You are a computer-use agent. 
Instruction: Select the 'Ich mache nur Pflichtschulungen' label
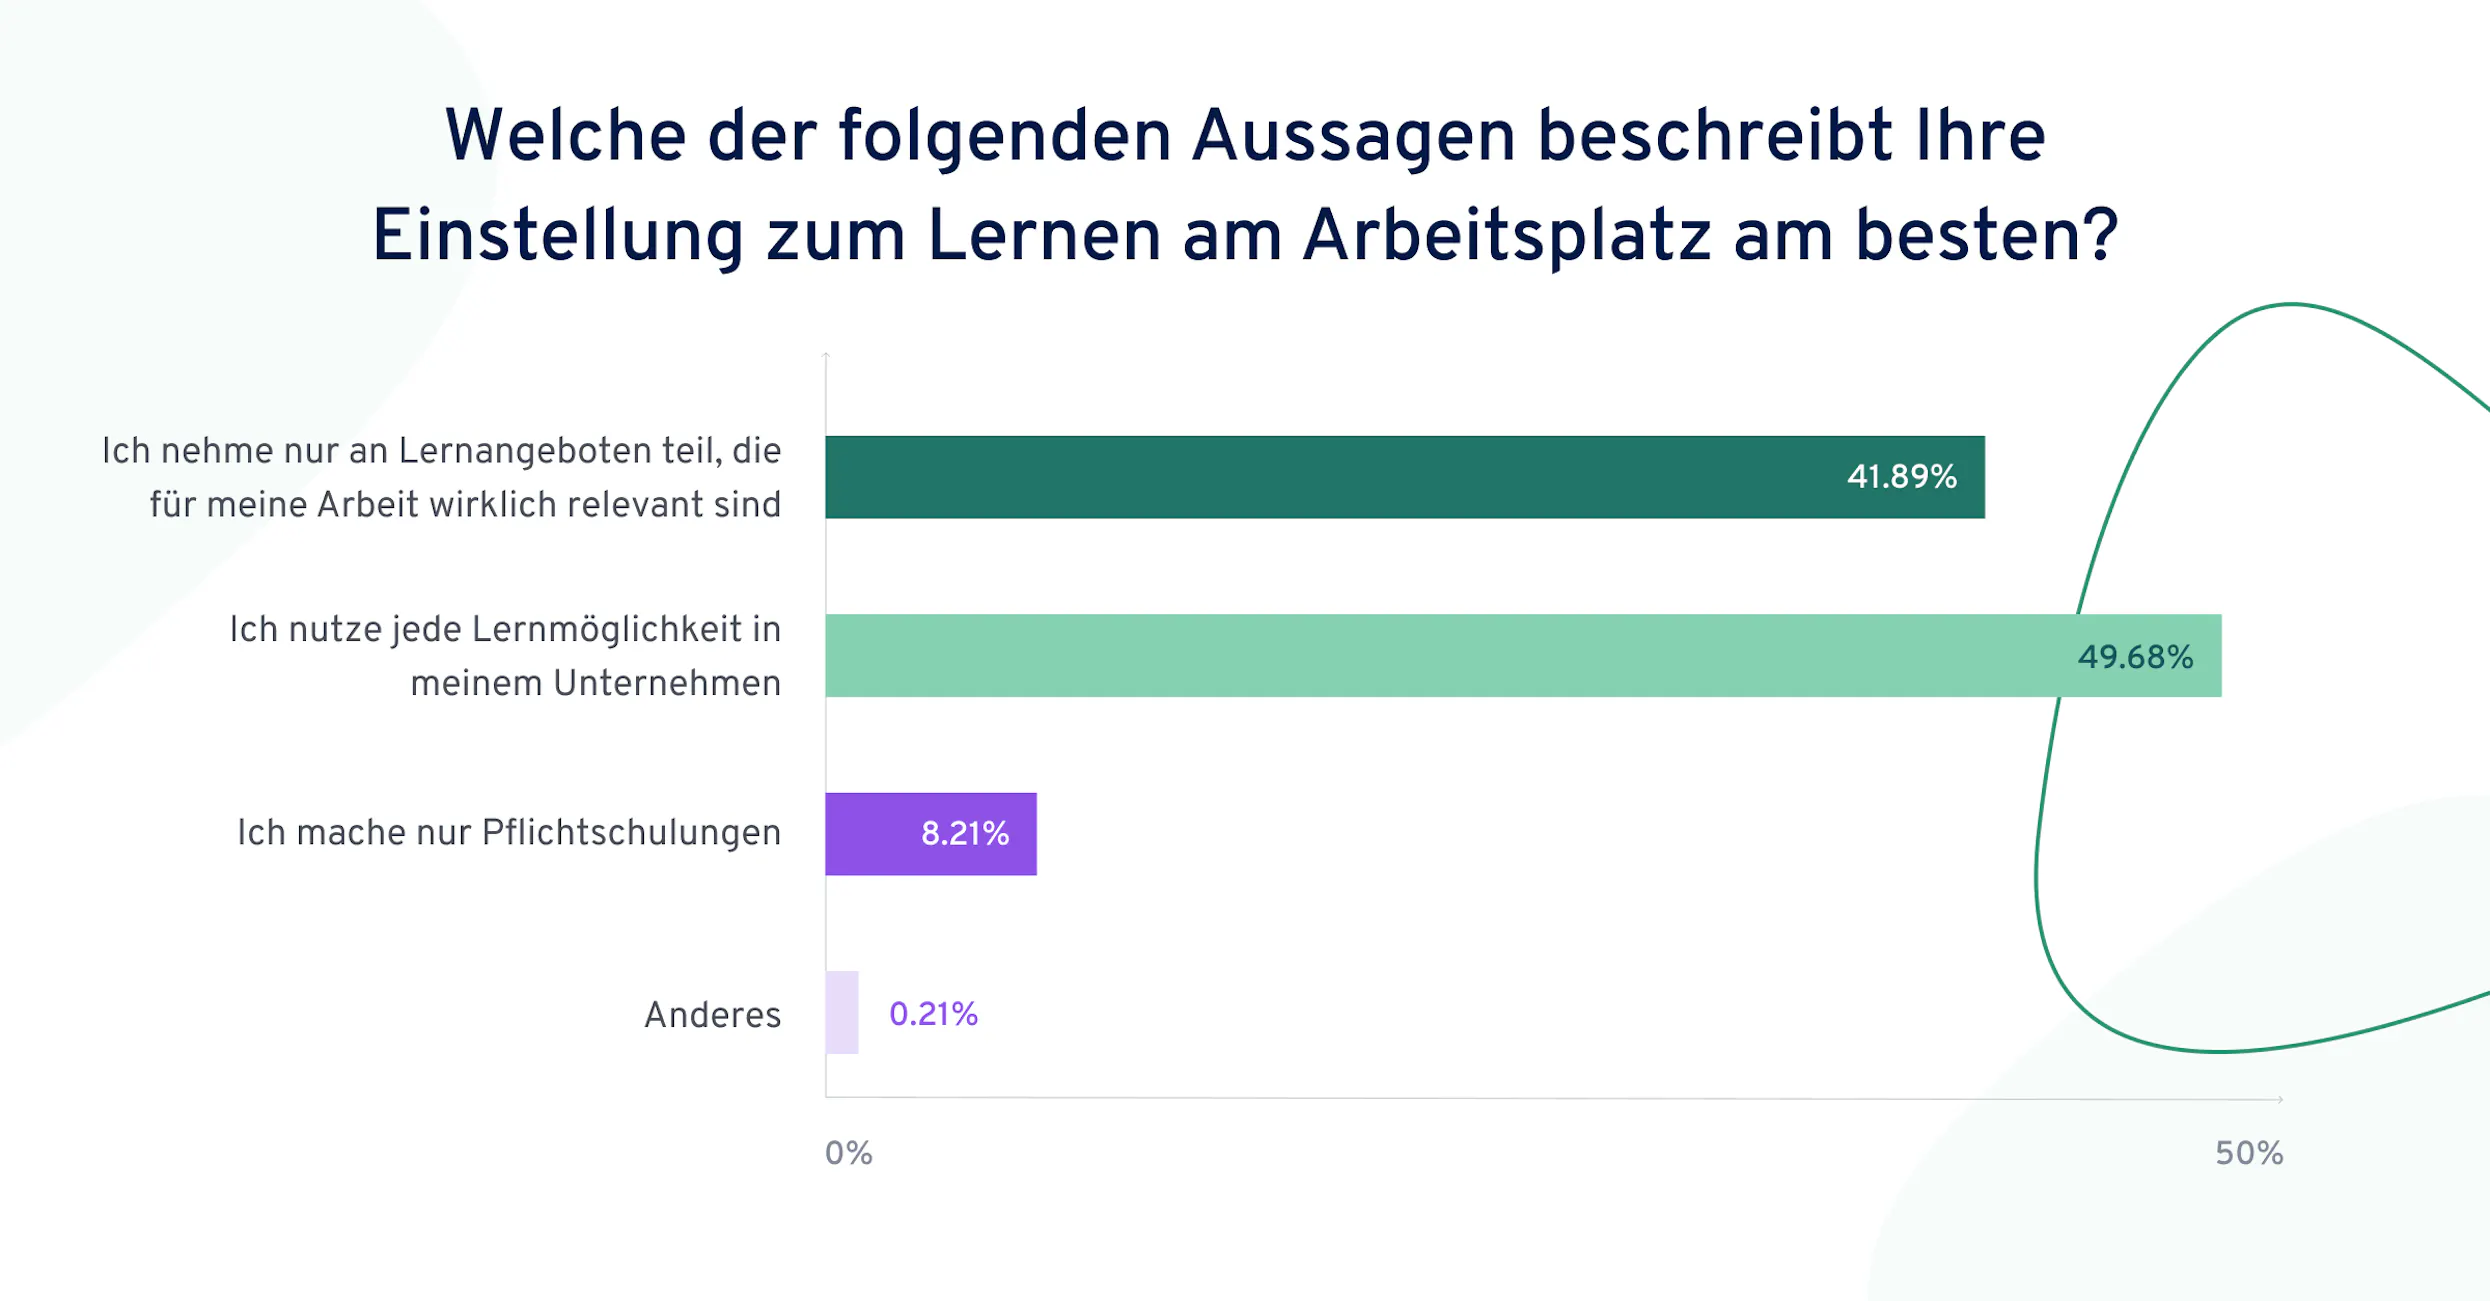coord(508,833)
